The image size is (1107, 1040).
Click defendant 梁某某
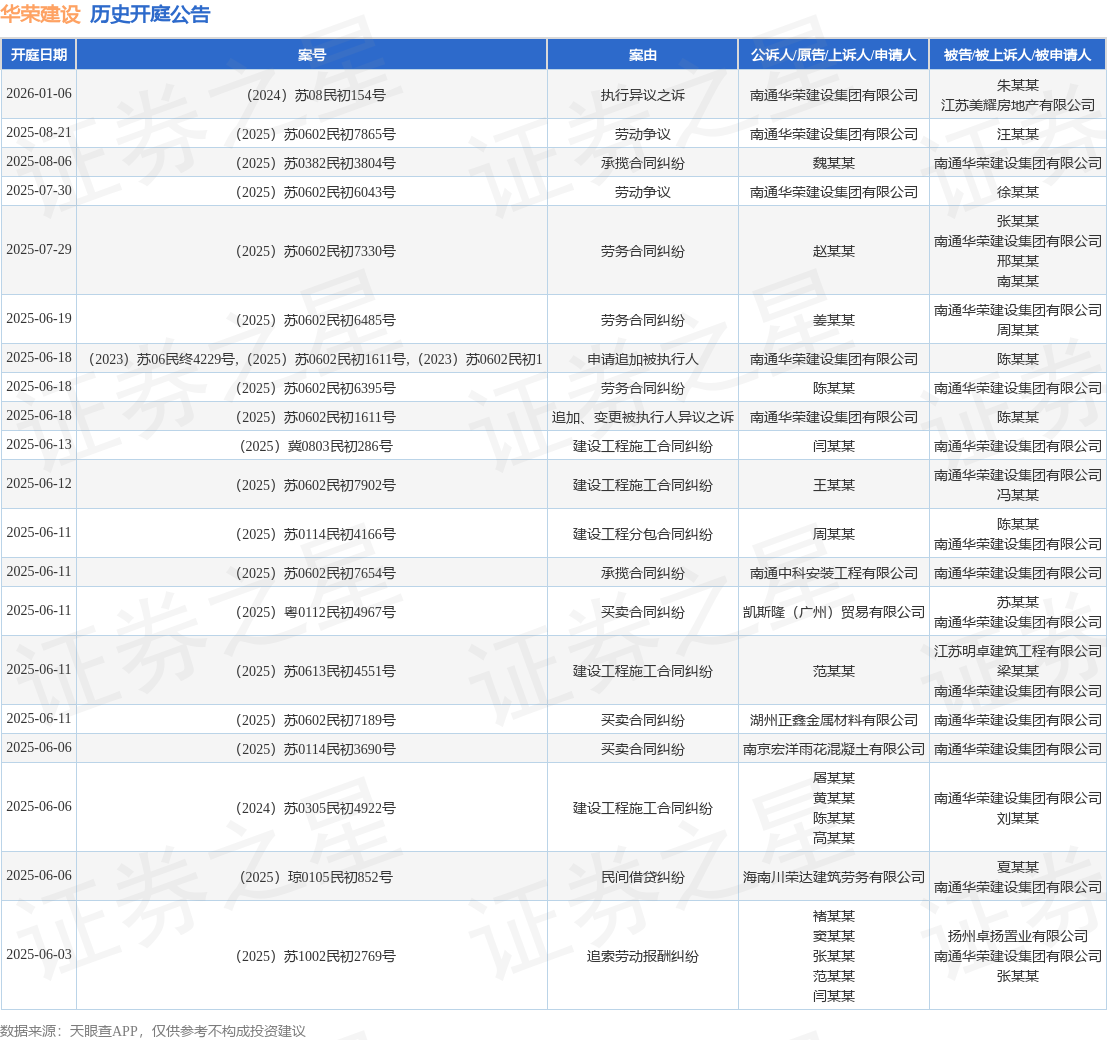[x=1017, y=671]
